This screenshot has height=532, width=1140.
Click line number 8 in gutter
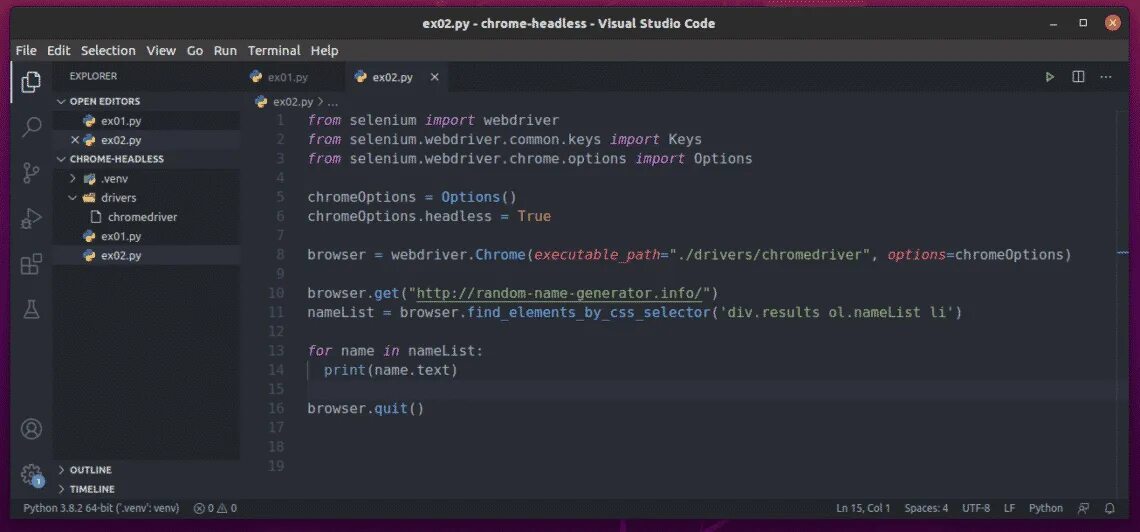(280, 255)
